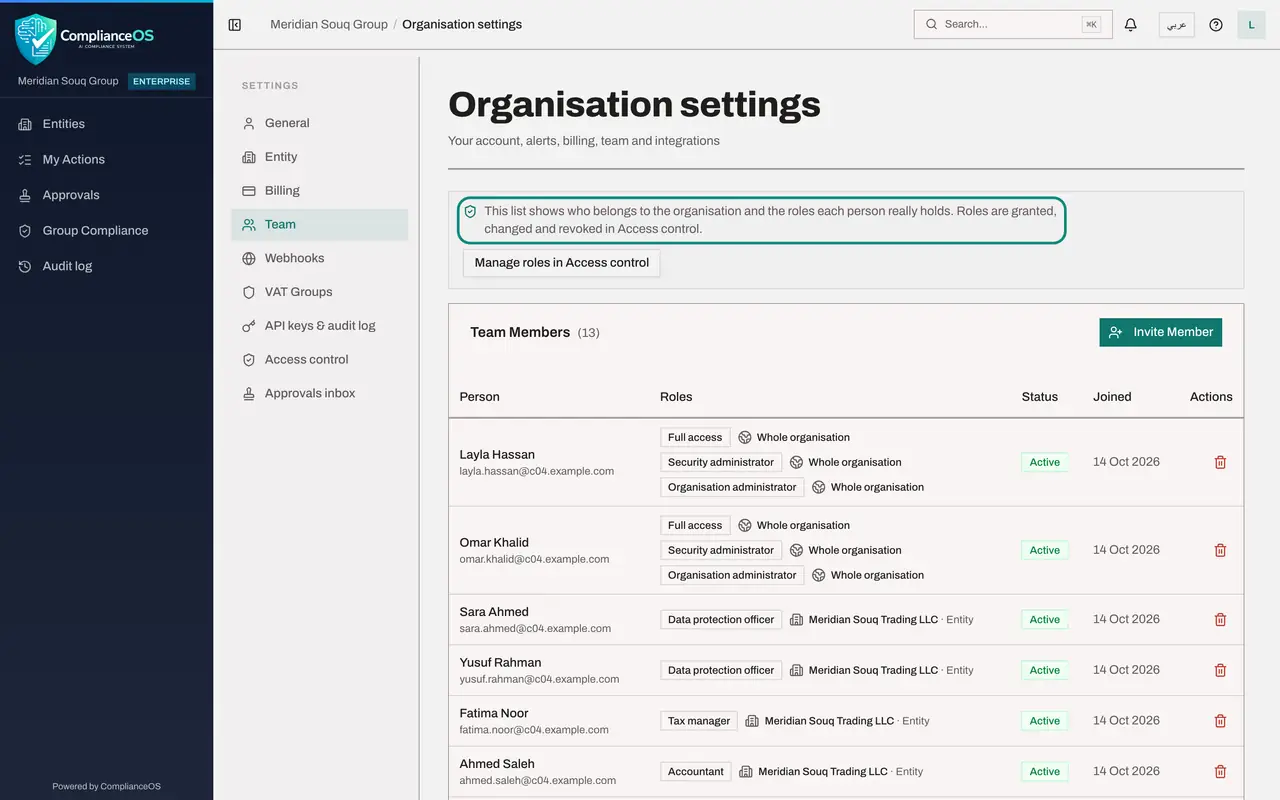This screenshot has width=1280, height=800.
Task: Click layla.hassan@c04.example.com email text
Action: click(537, 471)
